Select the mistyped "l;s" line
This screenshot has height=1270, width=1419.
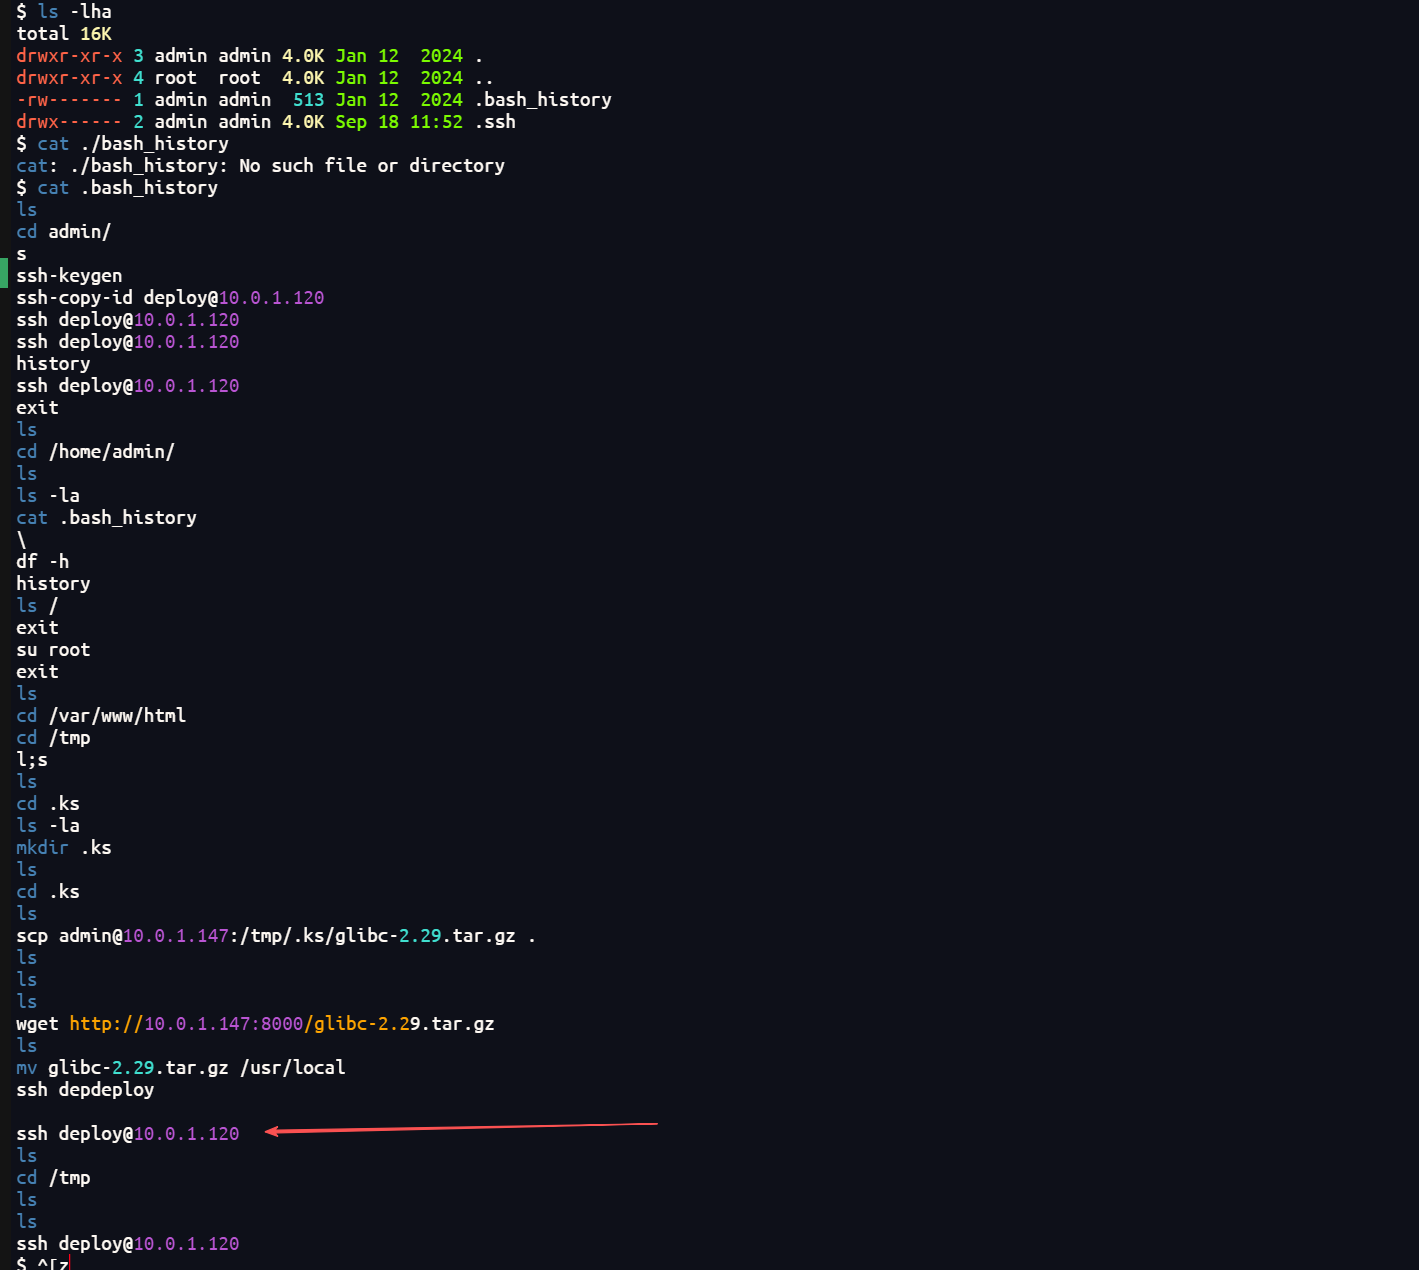click(x=32, y=760)
